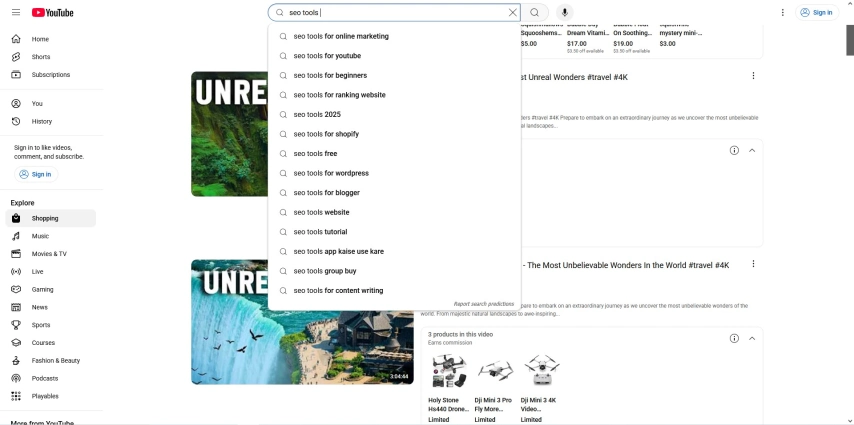Collapse the second video's products section chevron
Screen dimensions: 854x425
click(752, 338)
